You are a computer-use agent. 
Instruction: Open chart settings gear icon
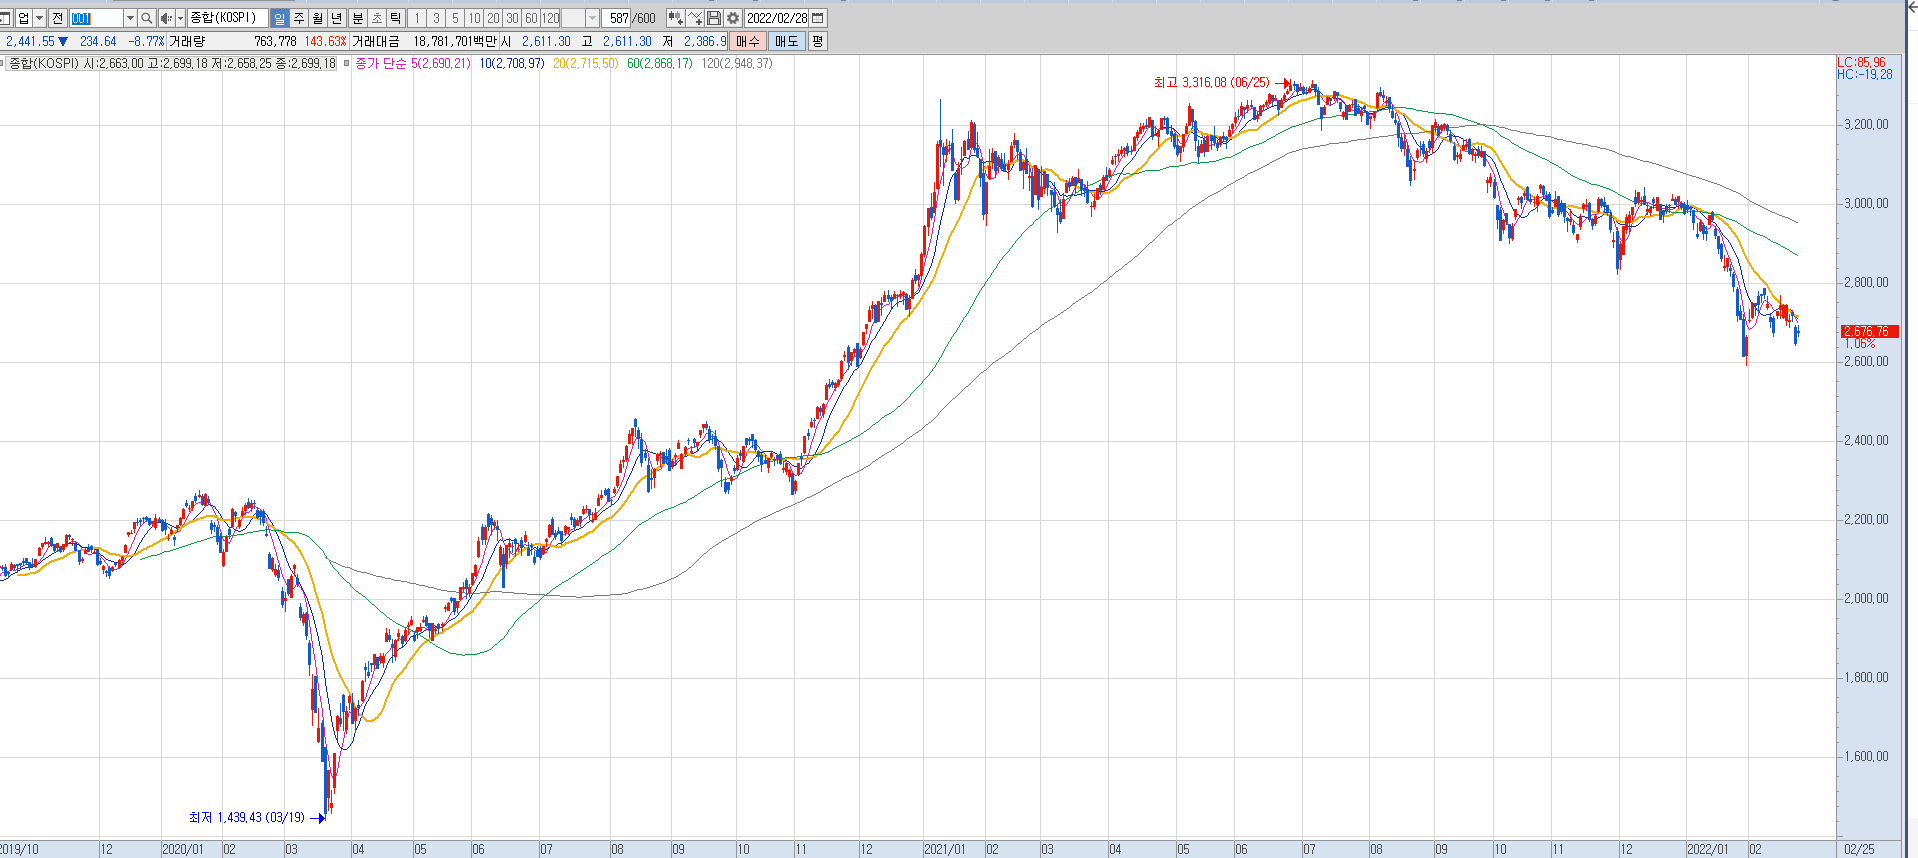point(732,18)
